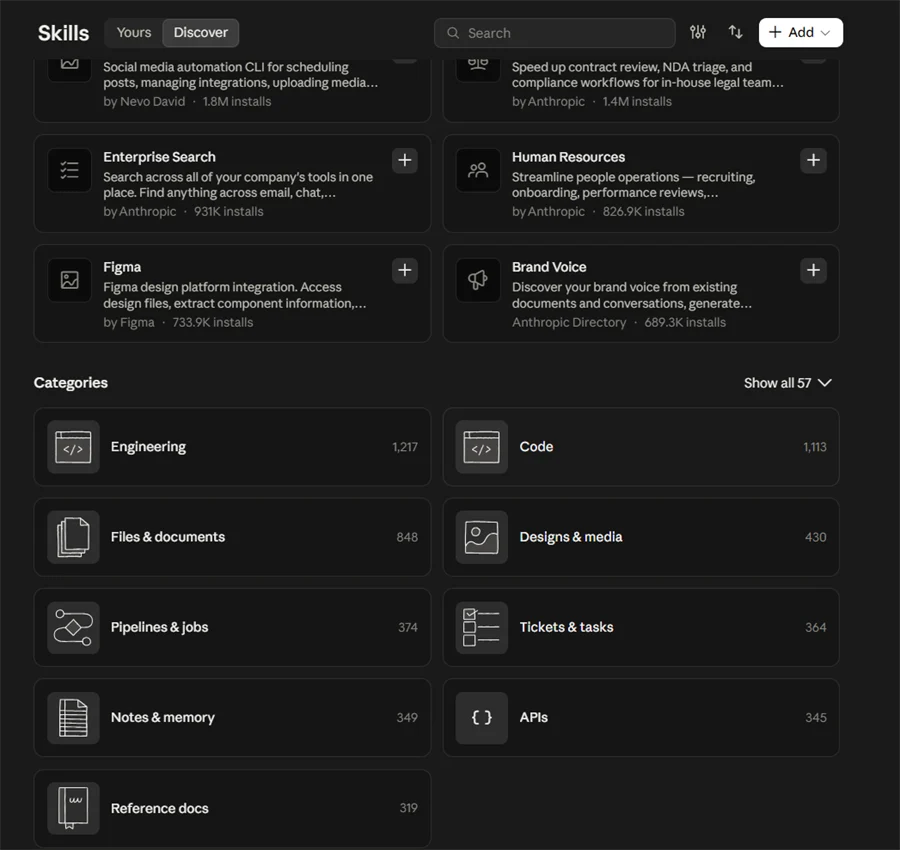Open the Files & documents category
900x850 pixels.
(x=232, y=537)
